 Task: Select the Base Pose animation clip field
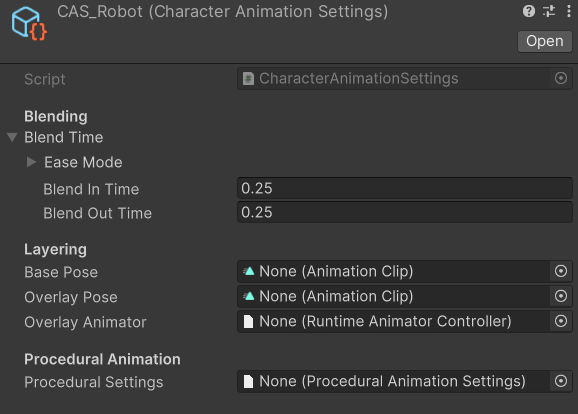(x=393, y=271)
